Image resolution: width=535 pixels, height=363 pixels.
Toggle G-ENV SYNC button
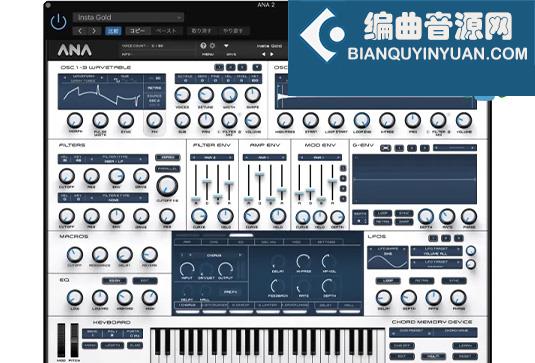pos(404,213)
